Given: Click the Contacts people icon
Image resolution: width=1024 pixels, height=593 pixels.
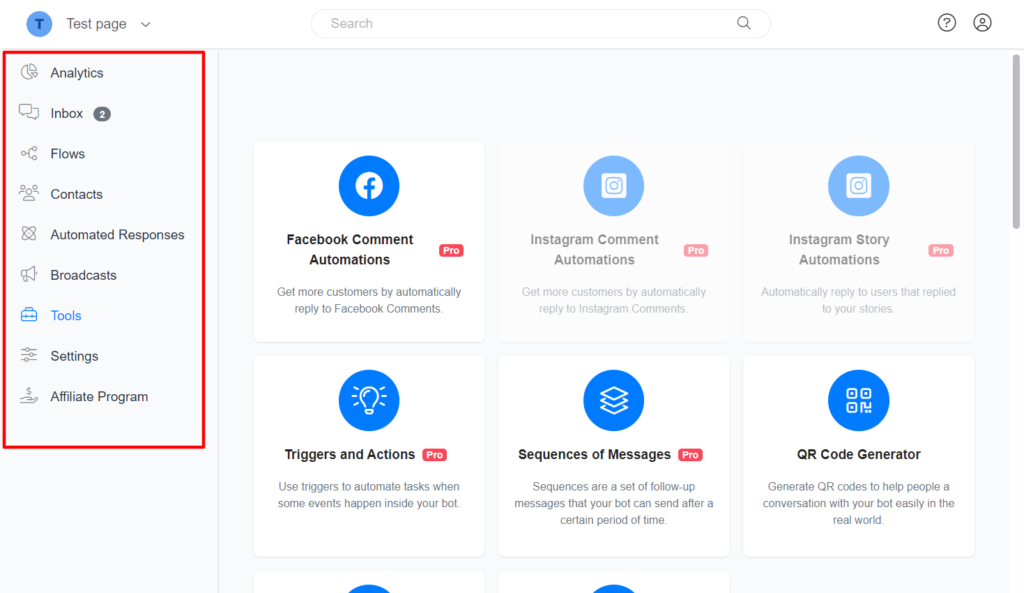Looking at the screenshot, I should 29,193.
